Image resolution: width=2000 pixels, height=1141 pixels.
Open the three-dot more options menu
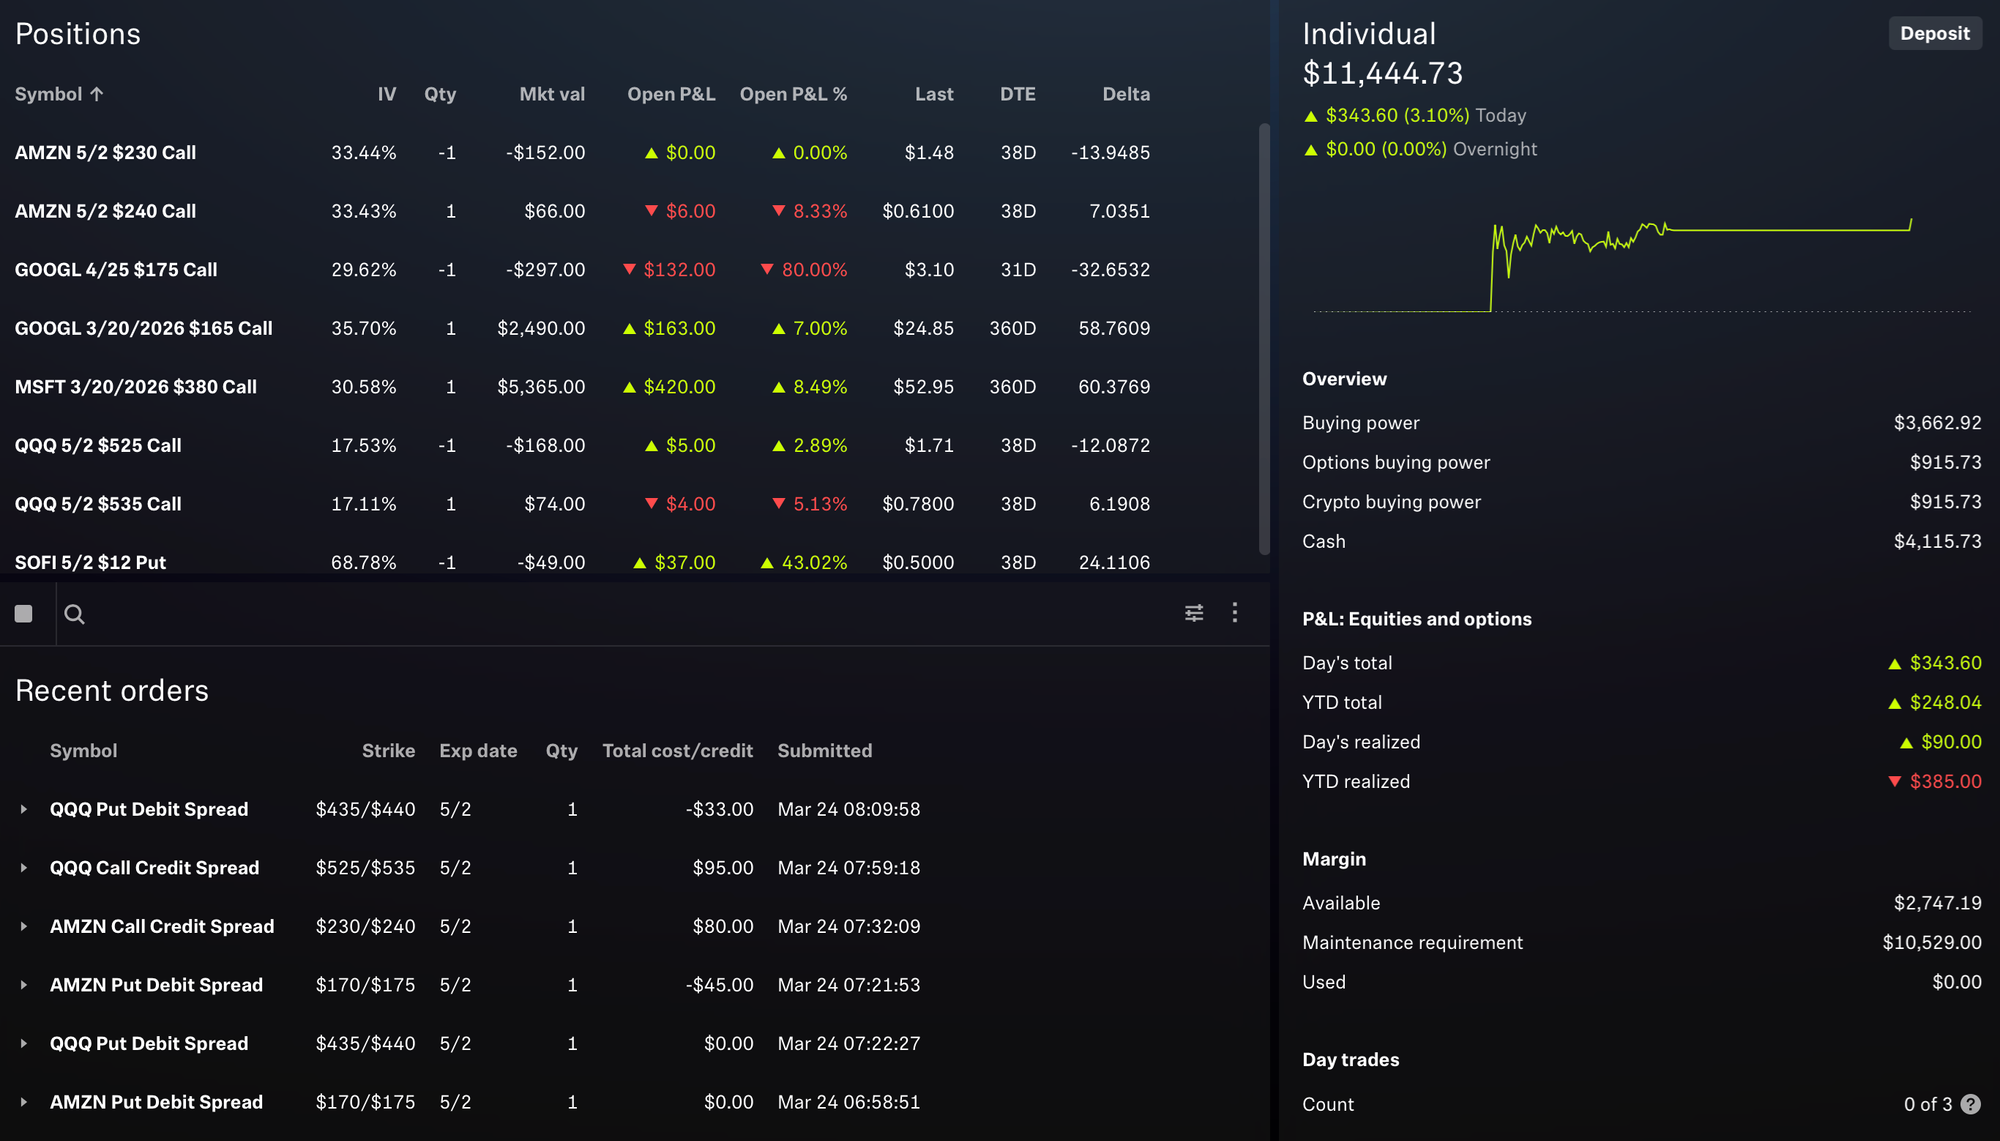tap(1235, 612)
